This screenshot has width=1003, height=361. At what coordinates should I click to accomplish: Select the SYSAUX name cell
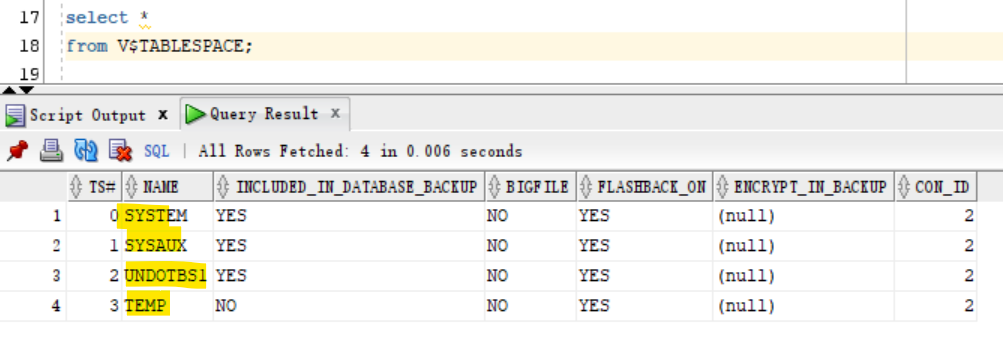pyautogui.click(x=168, y=246)
